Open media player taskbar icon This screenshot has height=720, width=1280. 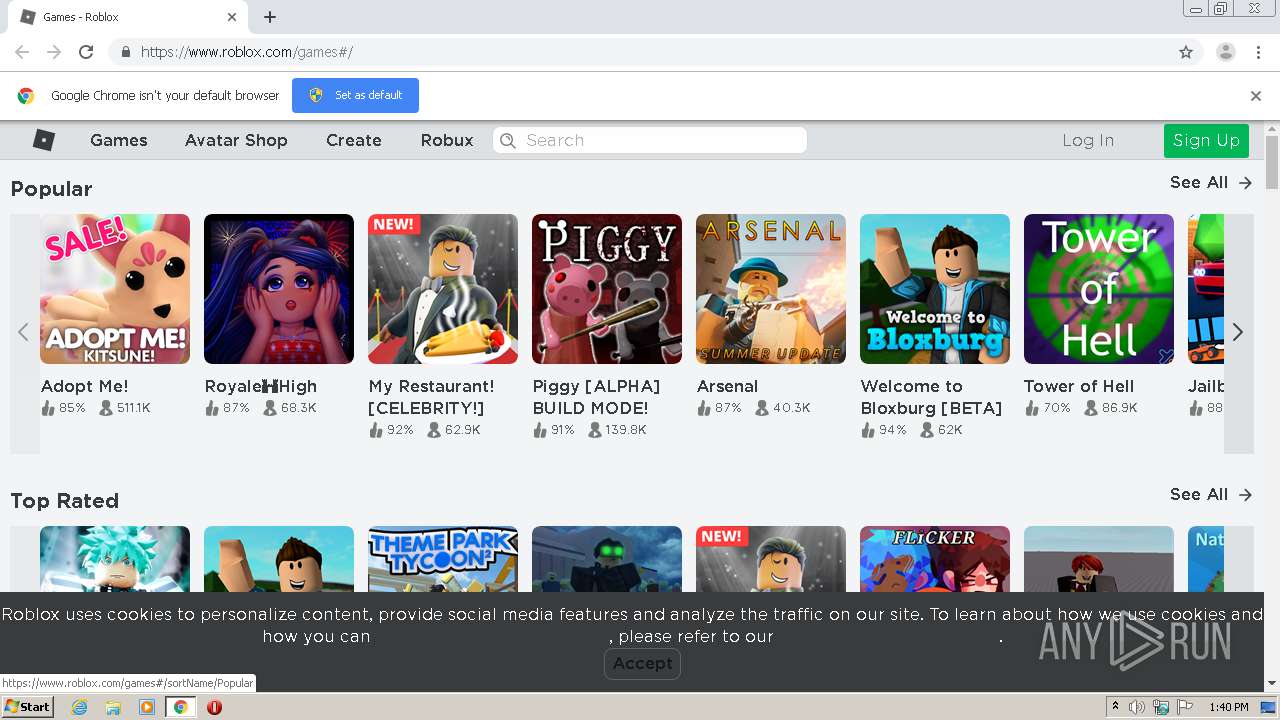point(147,707)
